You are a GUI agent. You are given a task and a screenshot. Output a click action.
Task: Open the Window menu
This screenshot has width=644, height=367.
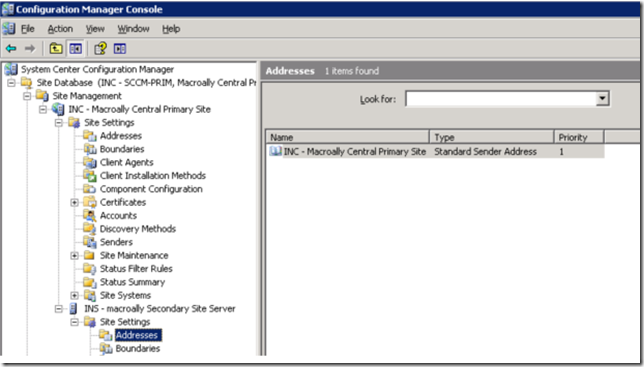[x=133, y=29]
